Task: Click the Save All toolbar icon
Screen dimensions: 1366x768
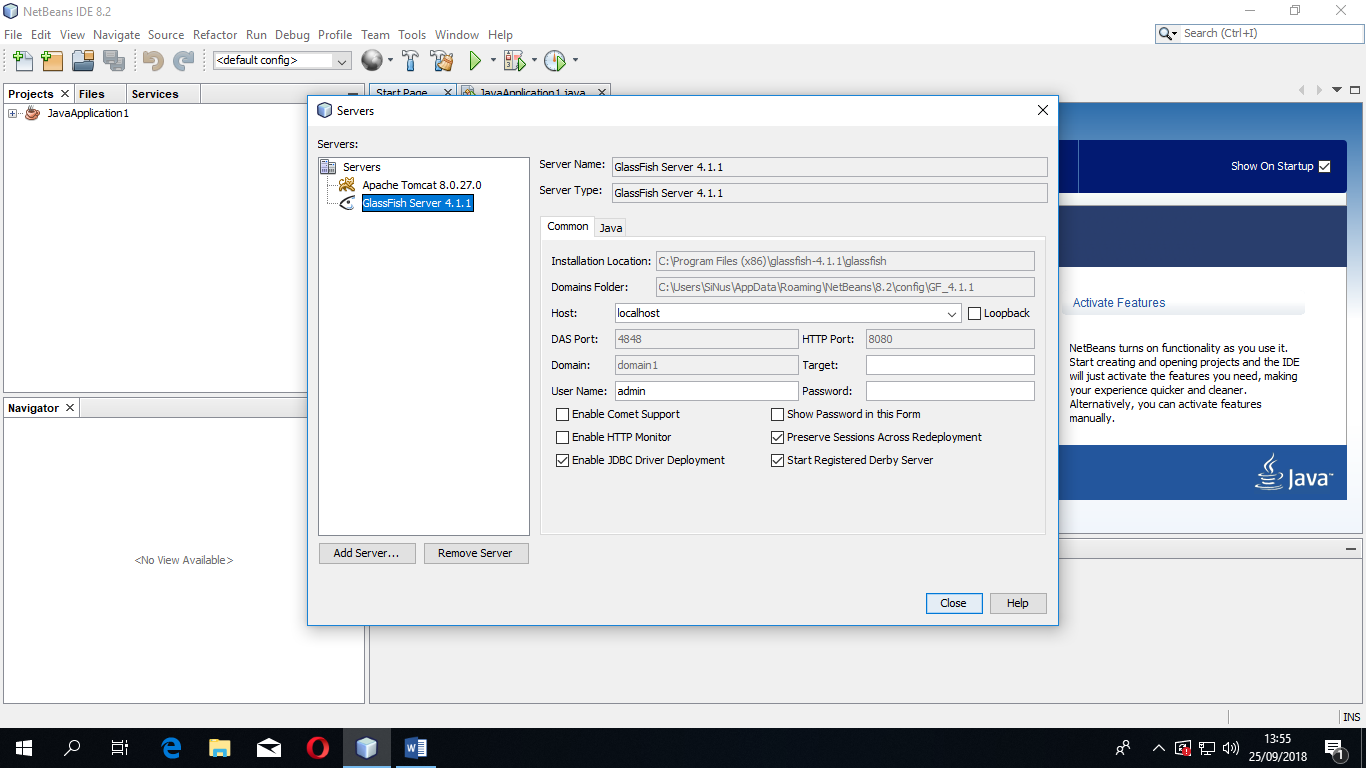Action: coord(113,61)
